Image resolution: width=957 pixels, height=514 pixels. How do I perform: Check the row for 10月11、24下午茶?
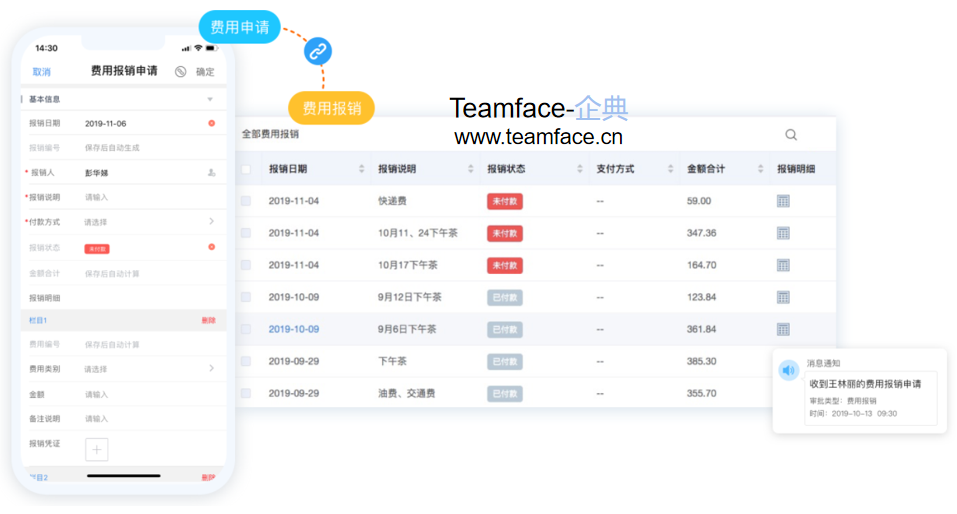tap(246, 233)
